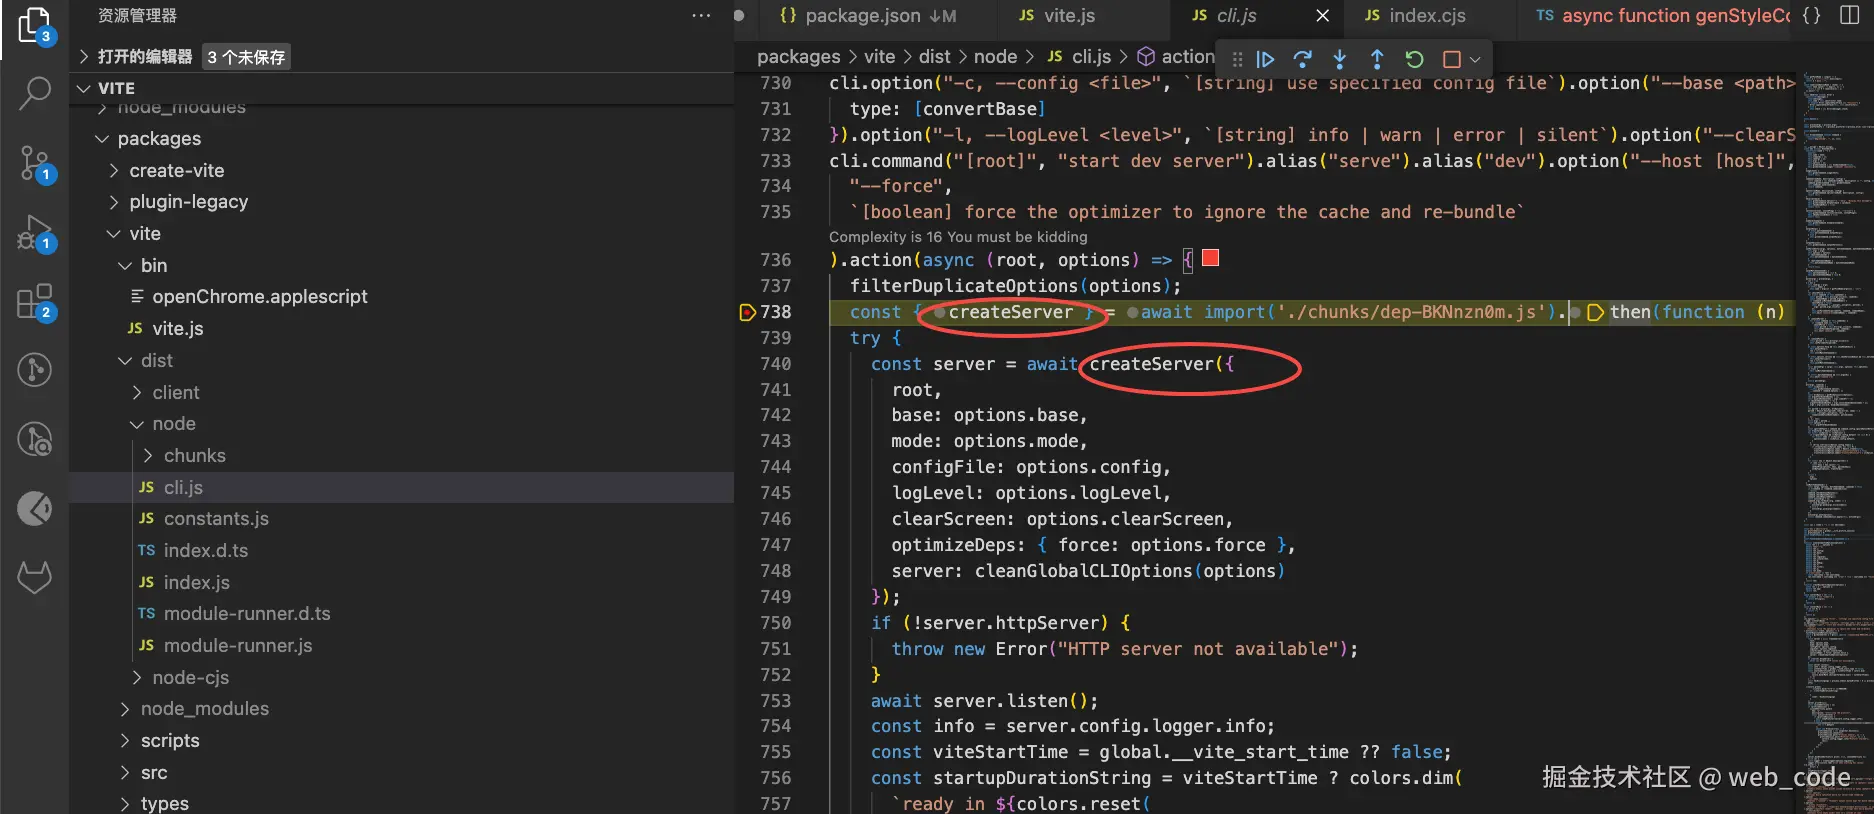Switch to the package.json tab

[867, 15]
